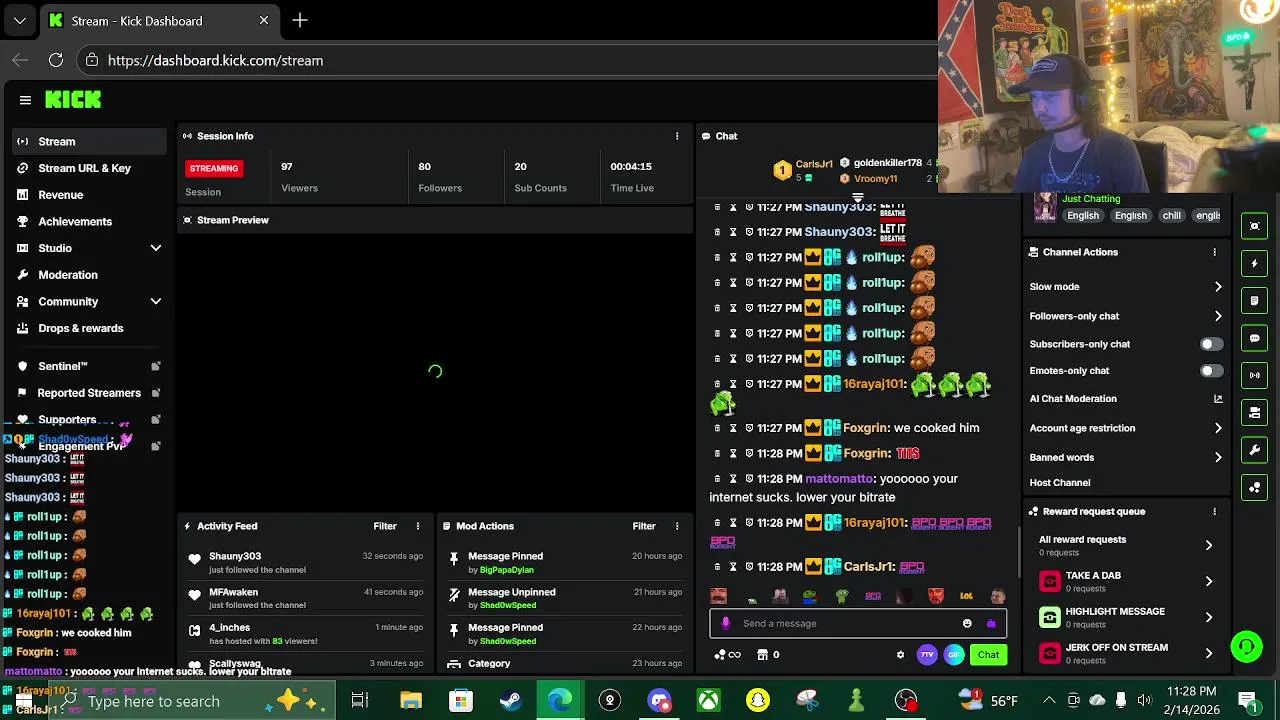This screenshot has height=720, width=1280.
Task: Open chat settings gear icon
Action: pyautogui.click(x=900, y=655)
